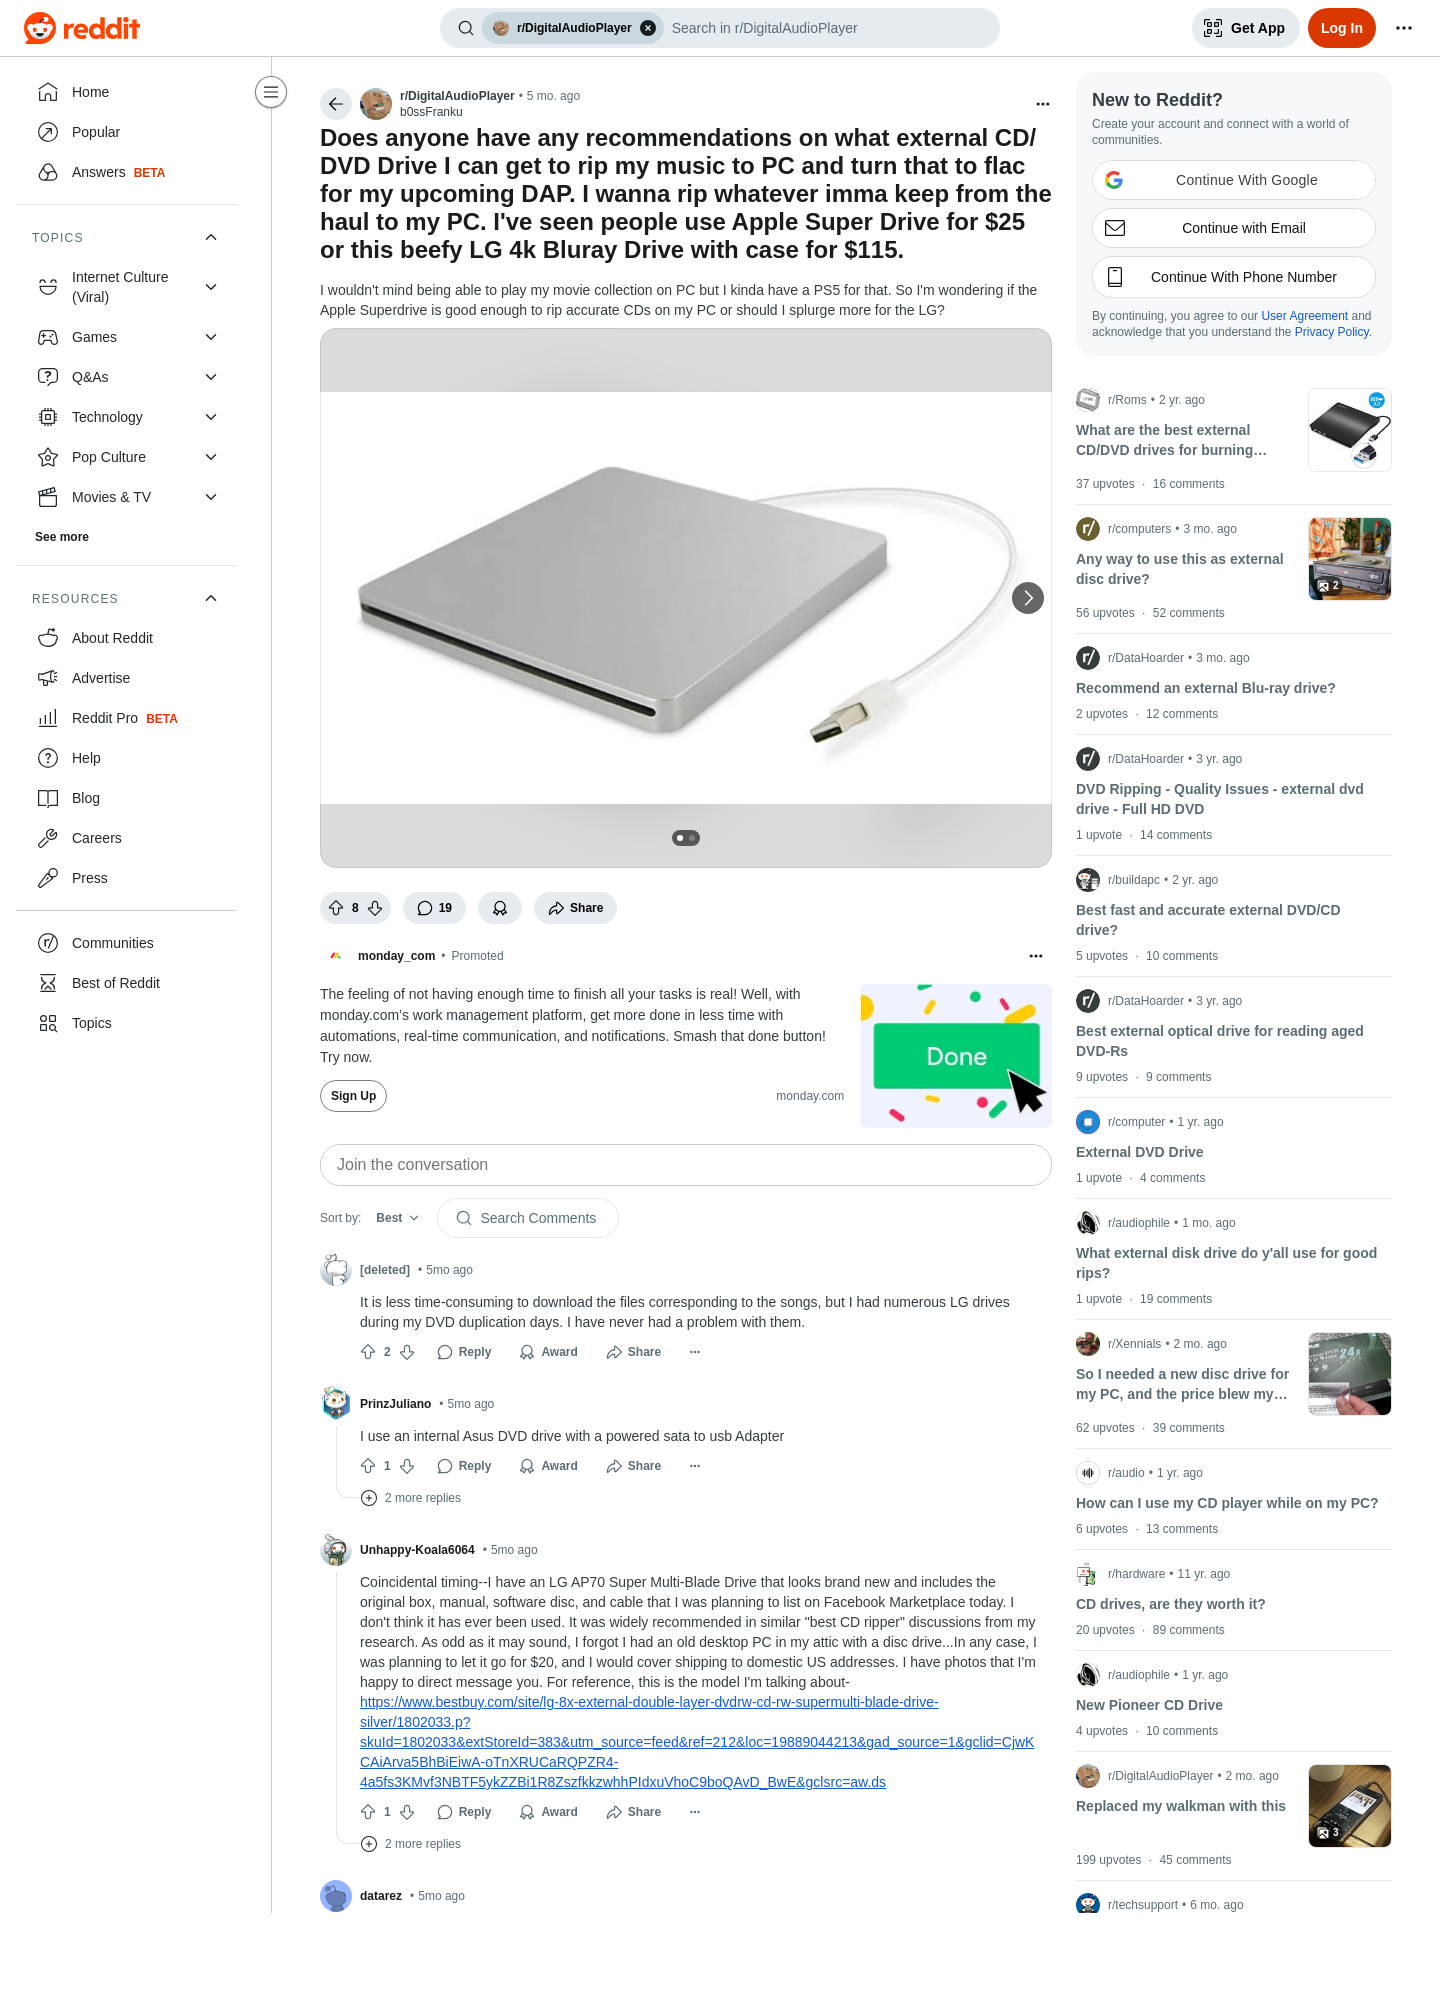
Task: Collapse the Resources section
Action: (211, 598)
